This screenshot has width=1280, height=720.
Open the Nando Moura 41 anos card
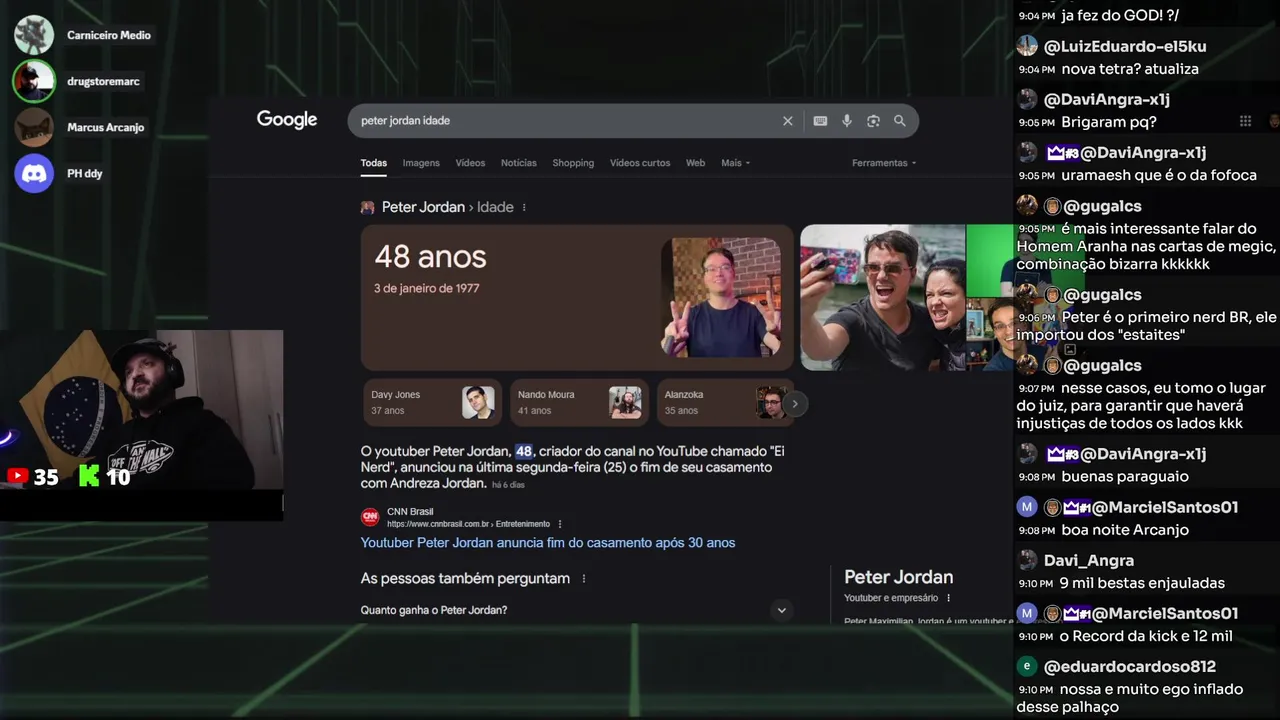(x=579, y=402)
